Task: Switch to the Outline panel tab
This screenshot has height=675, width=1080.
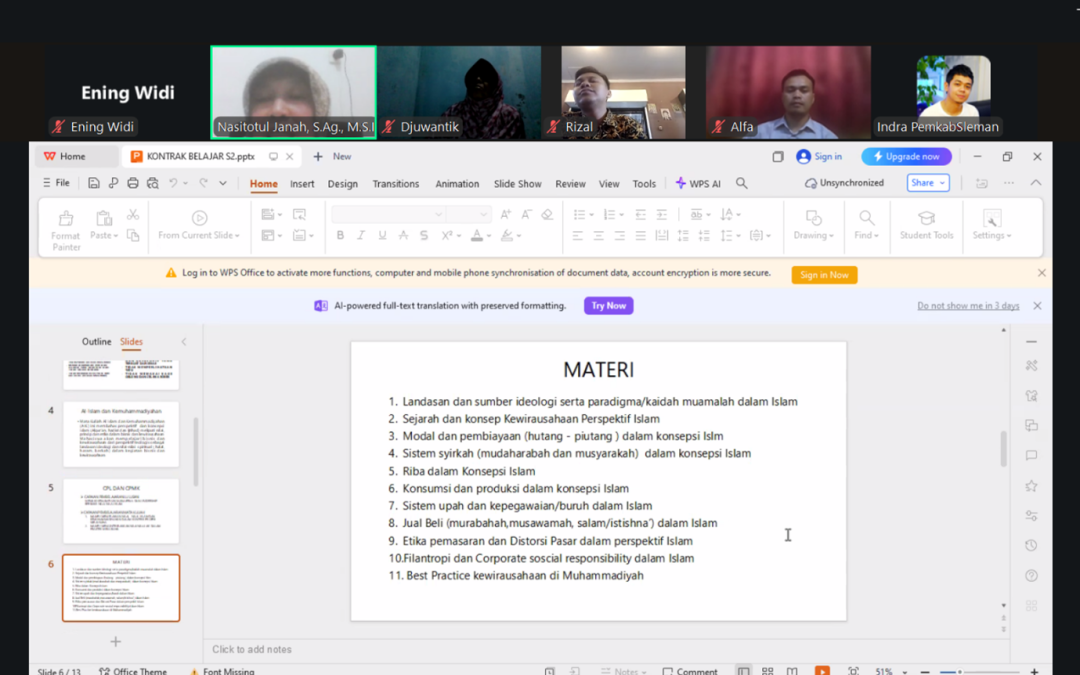Action: pyautogui.click(x=96, y=342)
